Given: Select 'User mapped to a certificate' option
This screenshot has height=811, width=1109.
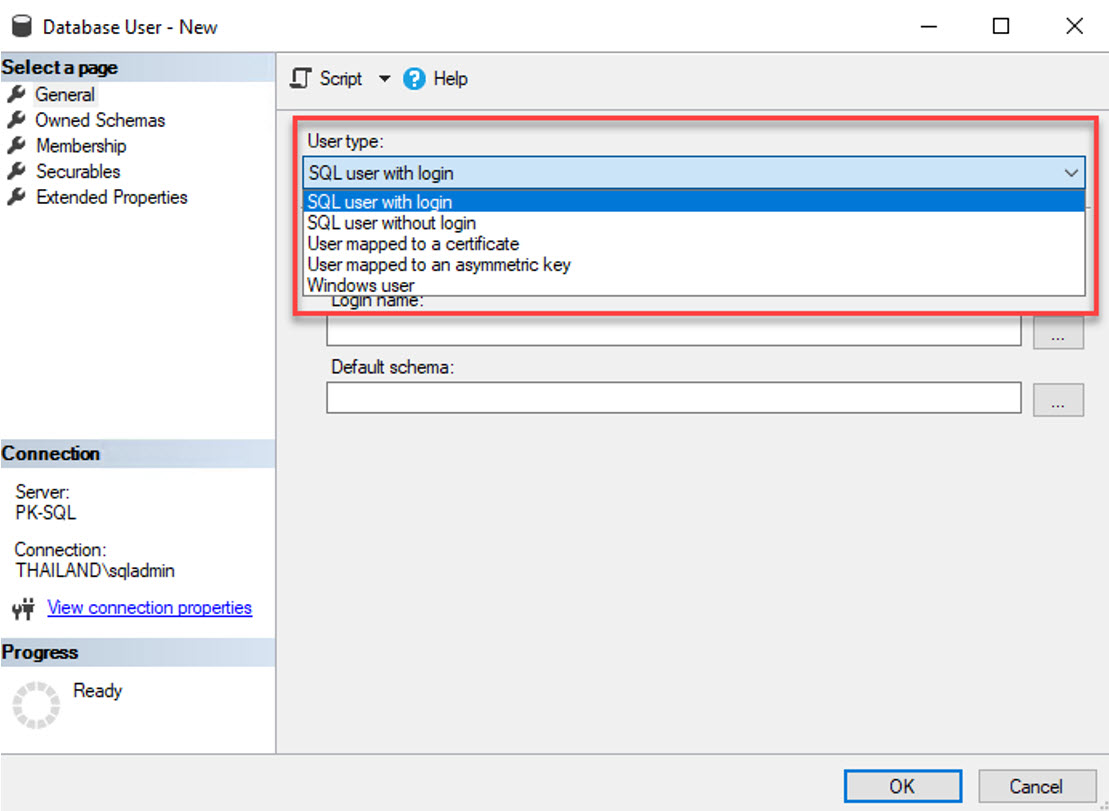Looking at the screenshot, I should (x=413, y=244).
